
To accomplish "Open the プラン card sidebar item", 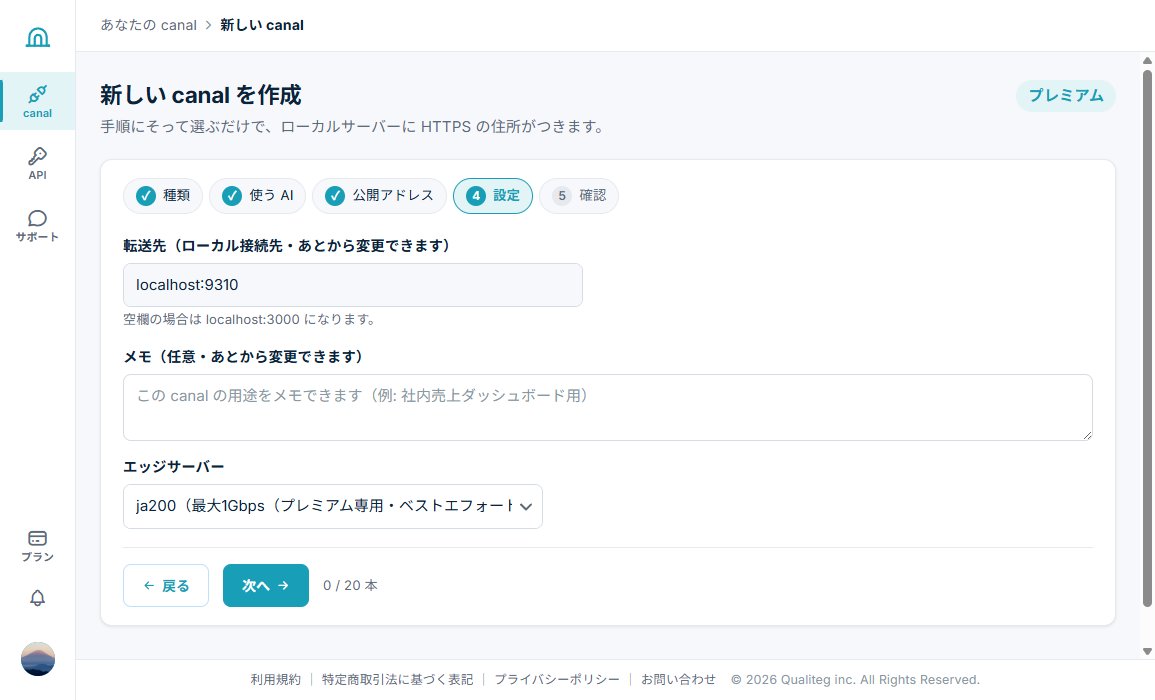I will (x=38, y=546).
